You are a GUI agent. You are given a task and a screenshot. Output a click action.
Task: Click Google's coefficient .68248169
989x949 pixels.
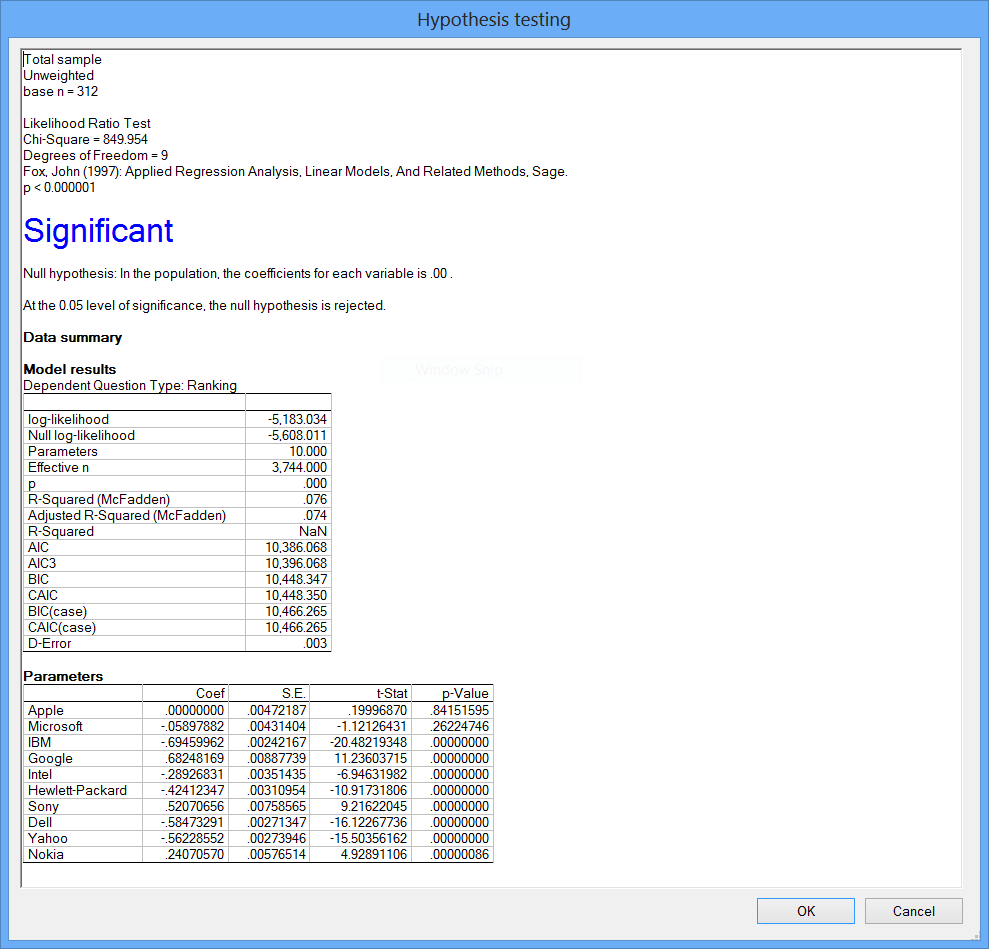click(x=195, y=758)
